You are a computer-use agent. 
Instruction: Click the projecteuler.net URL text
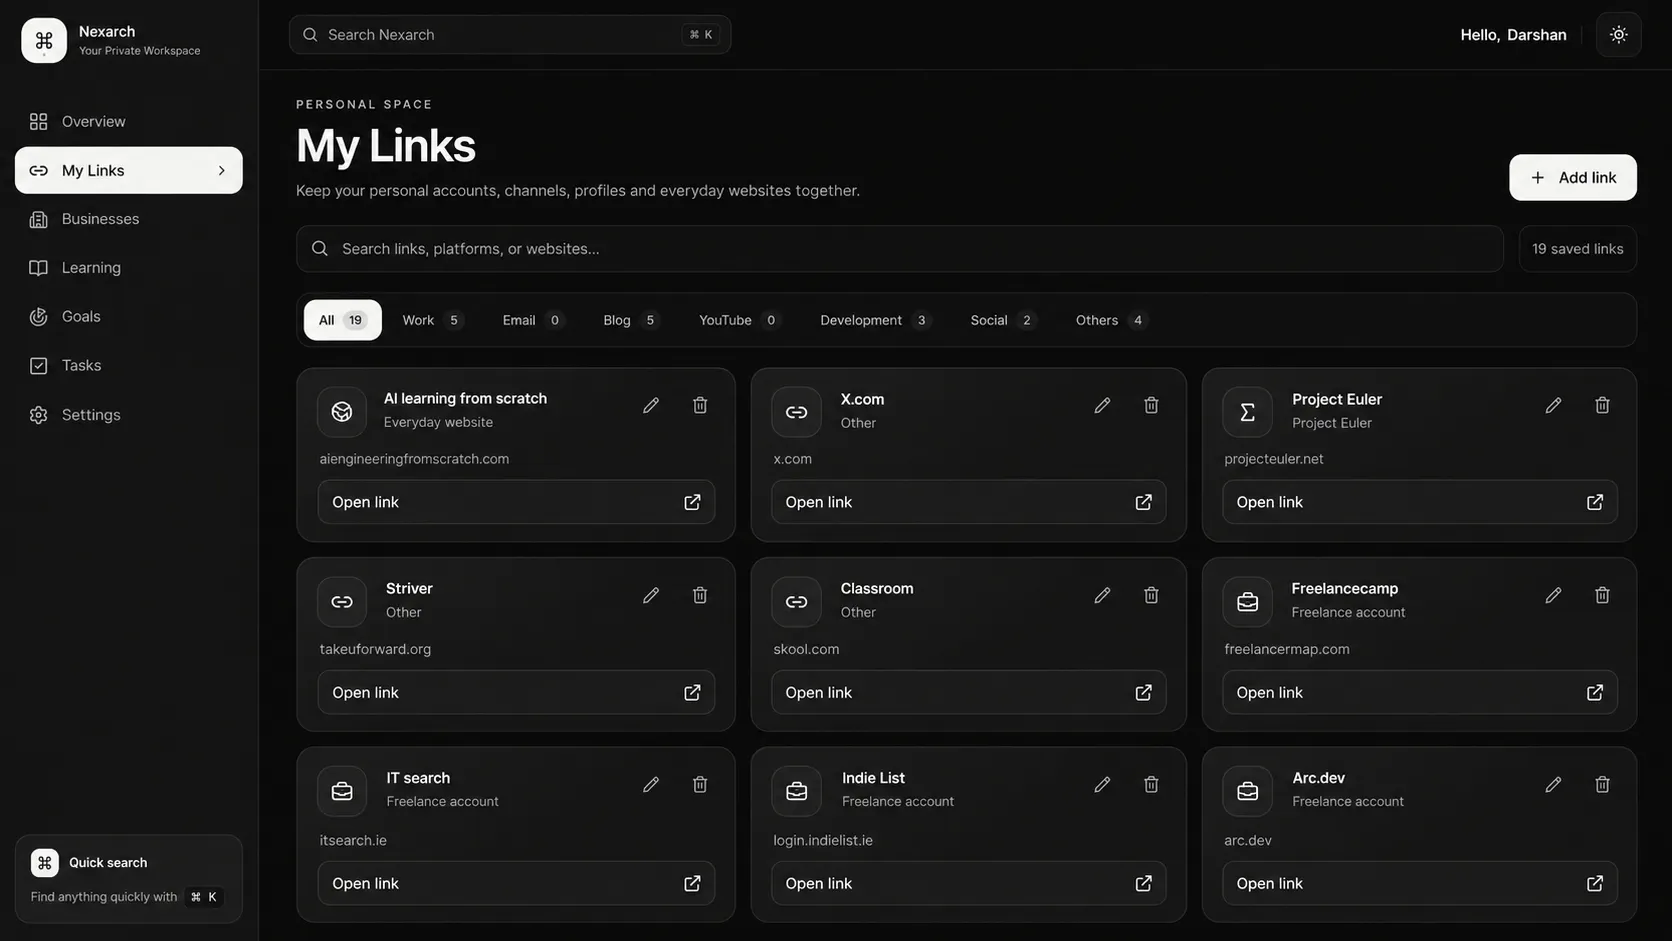(1274, 459)
